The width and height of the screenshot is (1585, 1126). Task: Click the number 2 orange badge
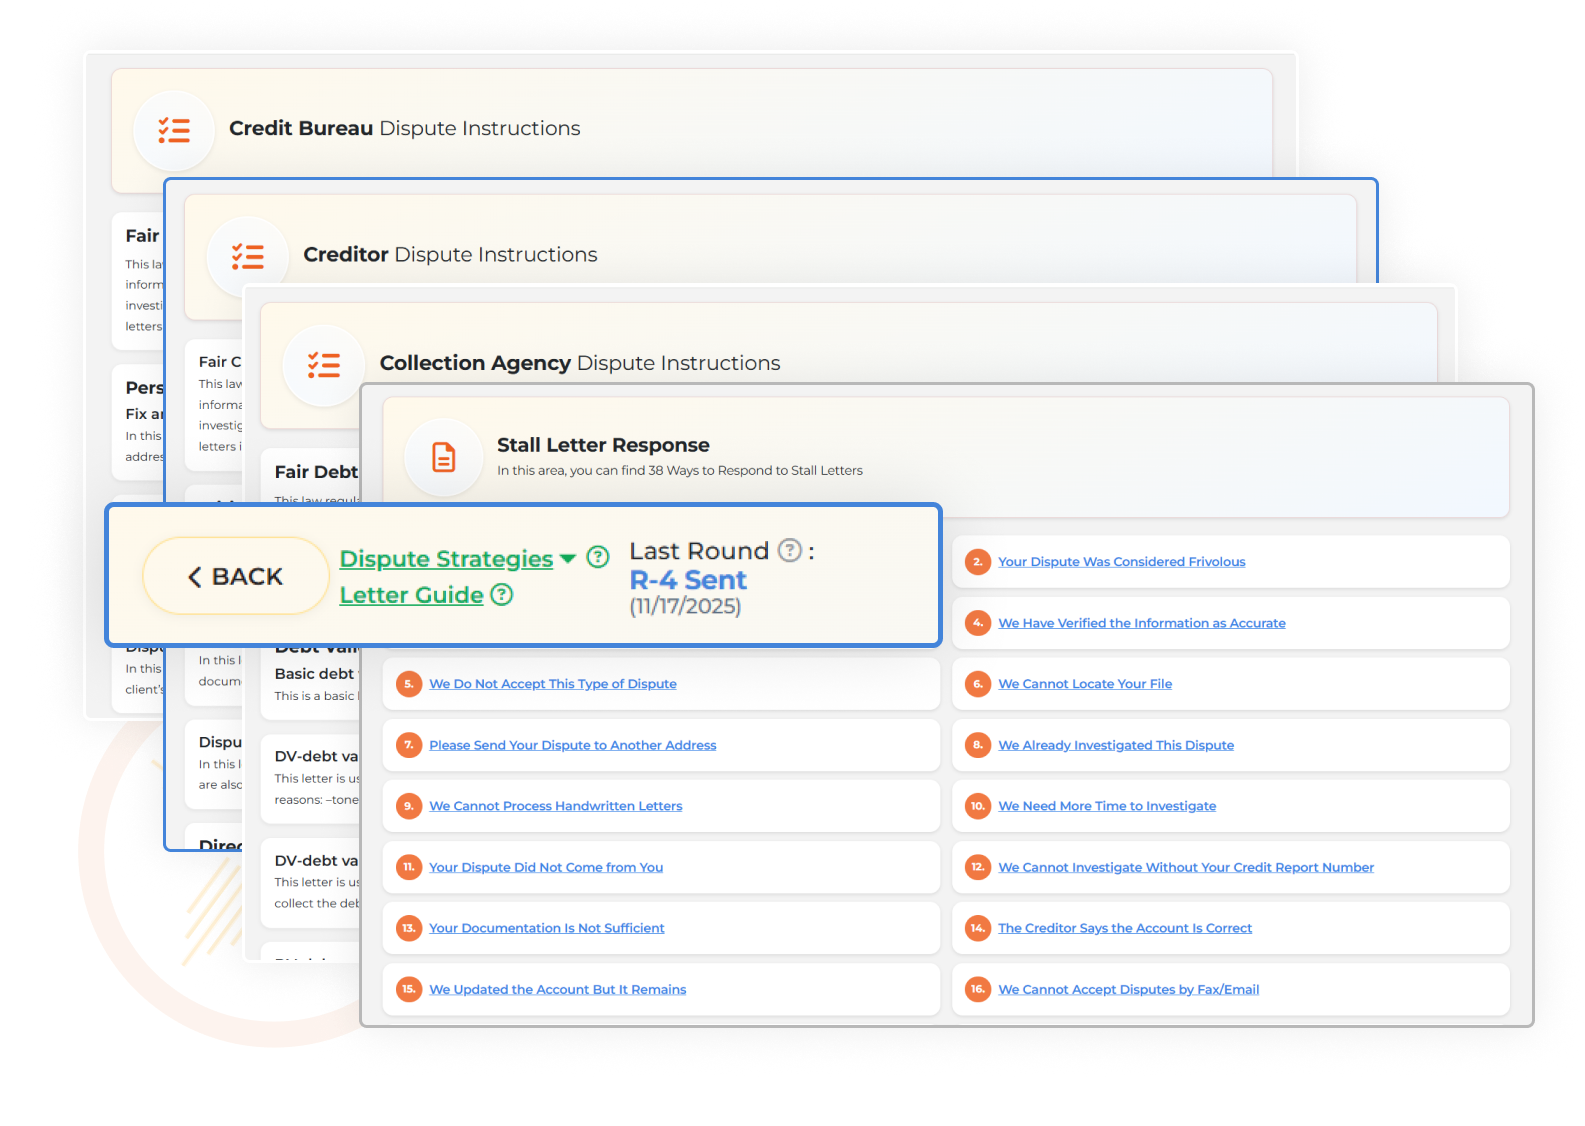(x=977, y=562)
